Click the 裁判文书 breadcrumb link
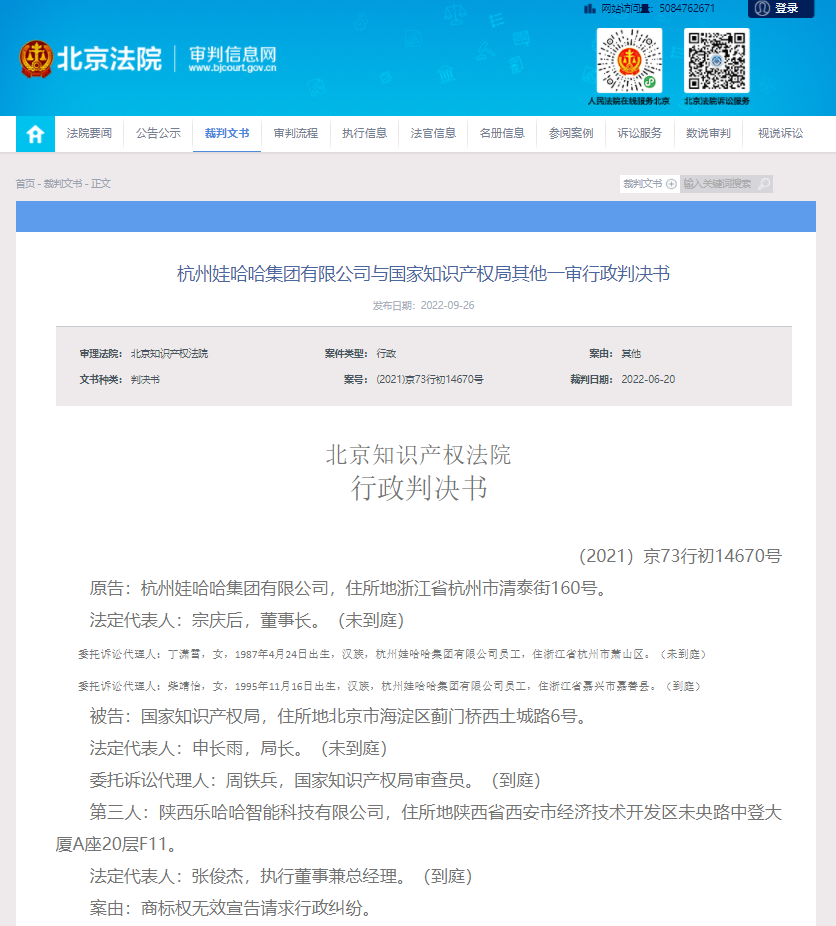The height and width of the screenshot is (926, 836). pyautogui.click(x=62, y=184)
